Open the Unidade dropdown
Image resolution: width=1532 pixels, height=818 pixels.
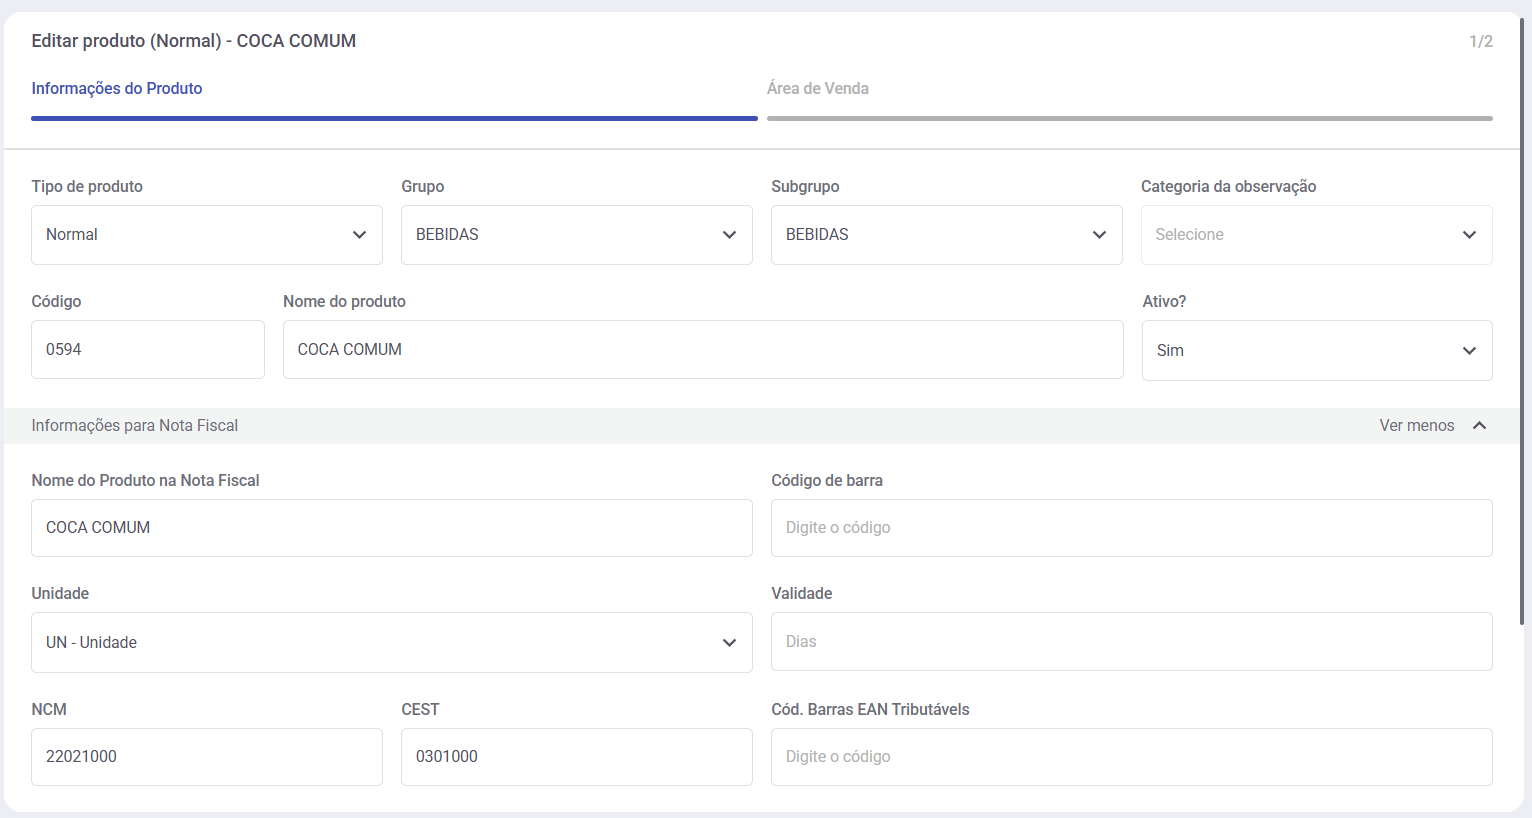[x=392, y=642]
